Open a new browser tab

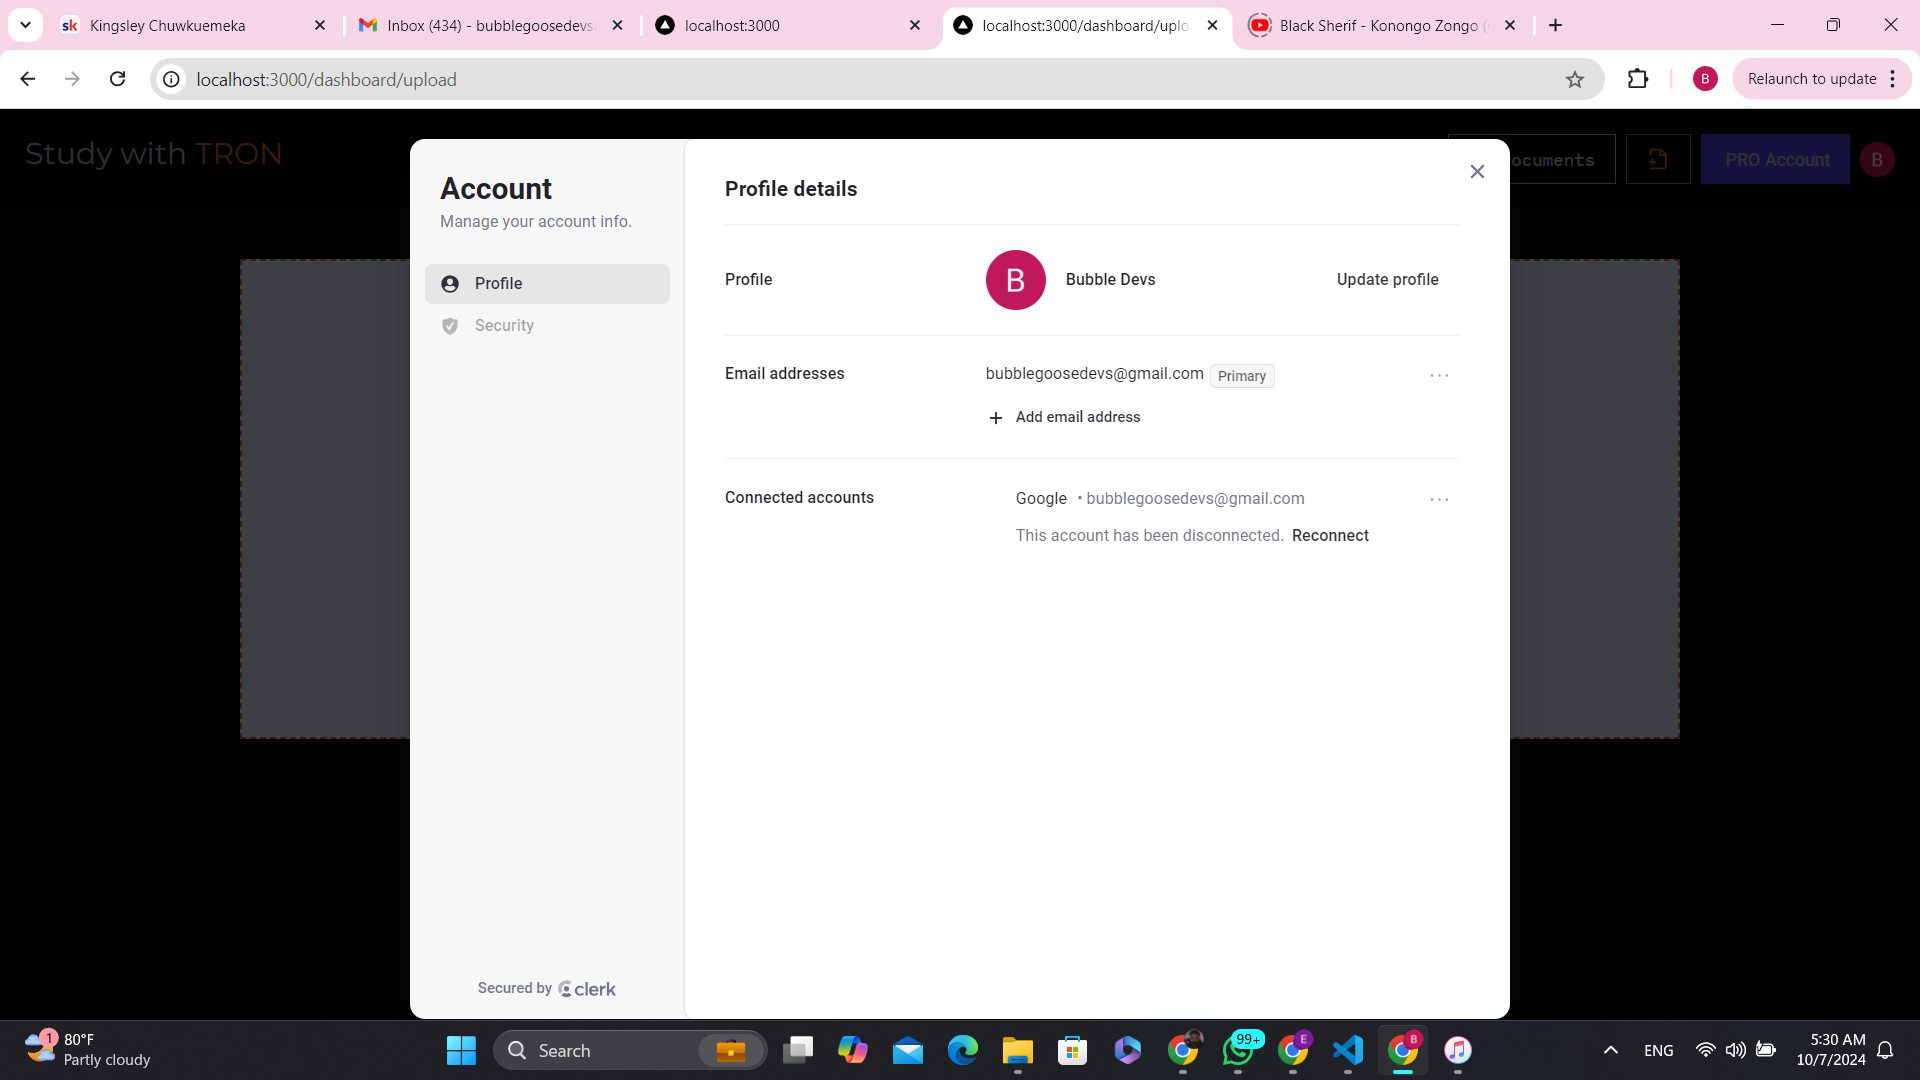(x=1555, y=25)
